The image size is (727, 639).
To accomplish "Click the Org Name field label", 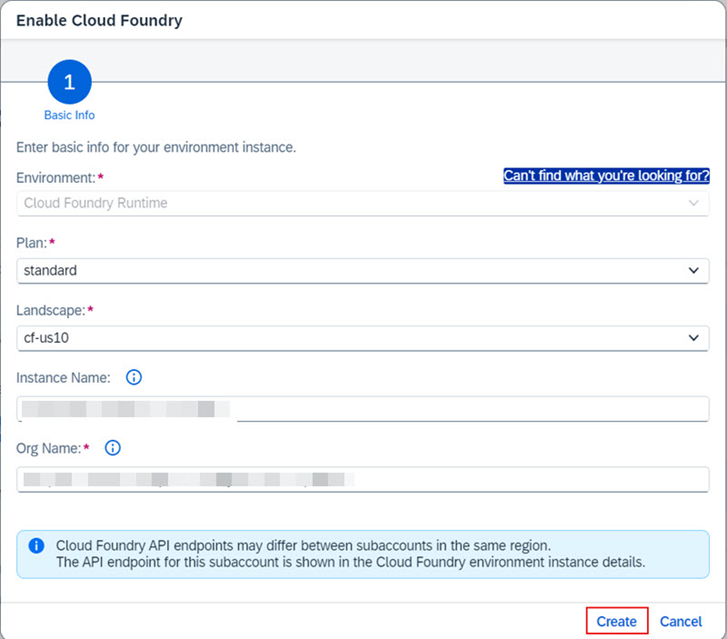I will click(x=47, y=447).
